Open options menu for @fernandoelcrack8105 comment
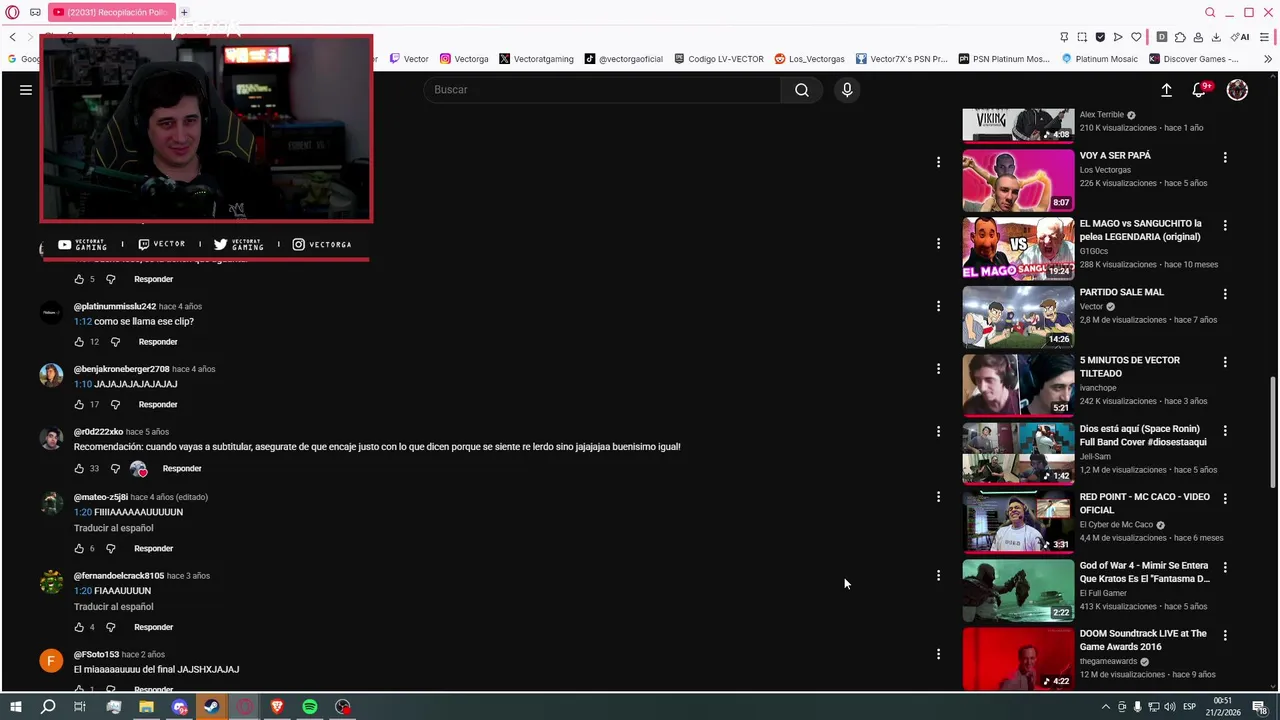Image resolution: width=1280 pixels, height=720 pixels. tap(938, 576)
